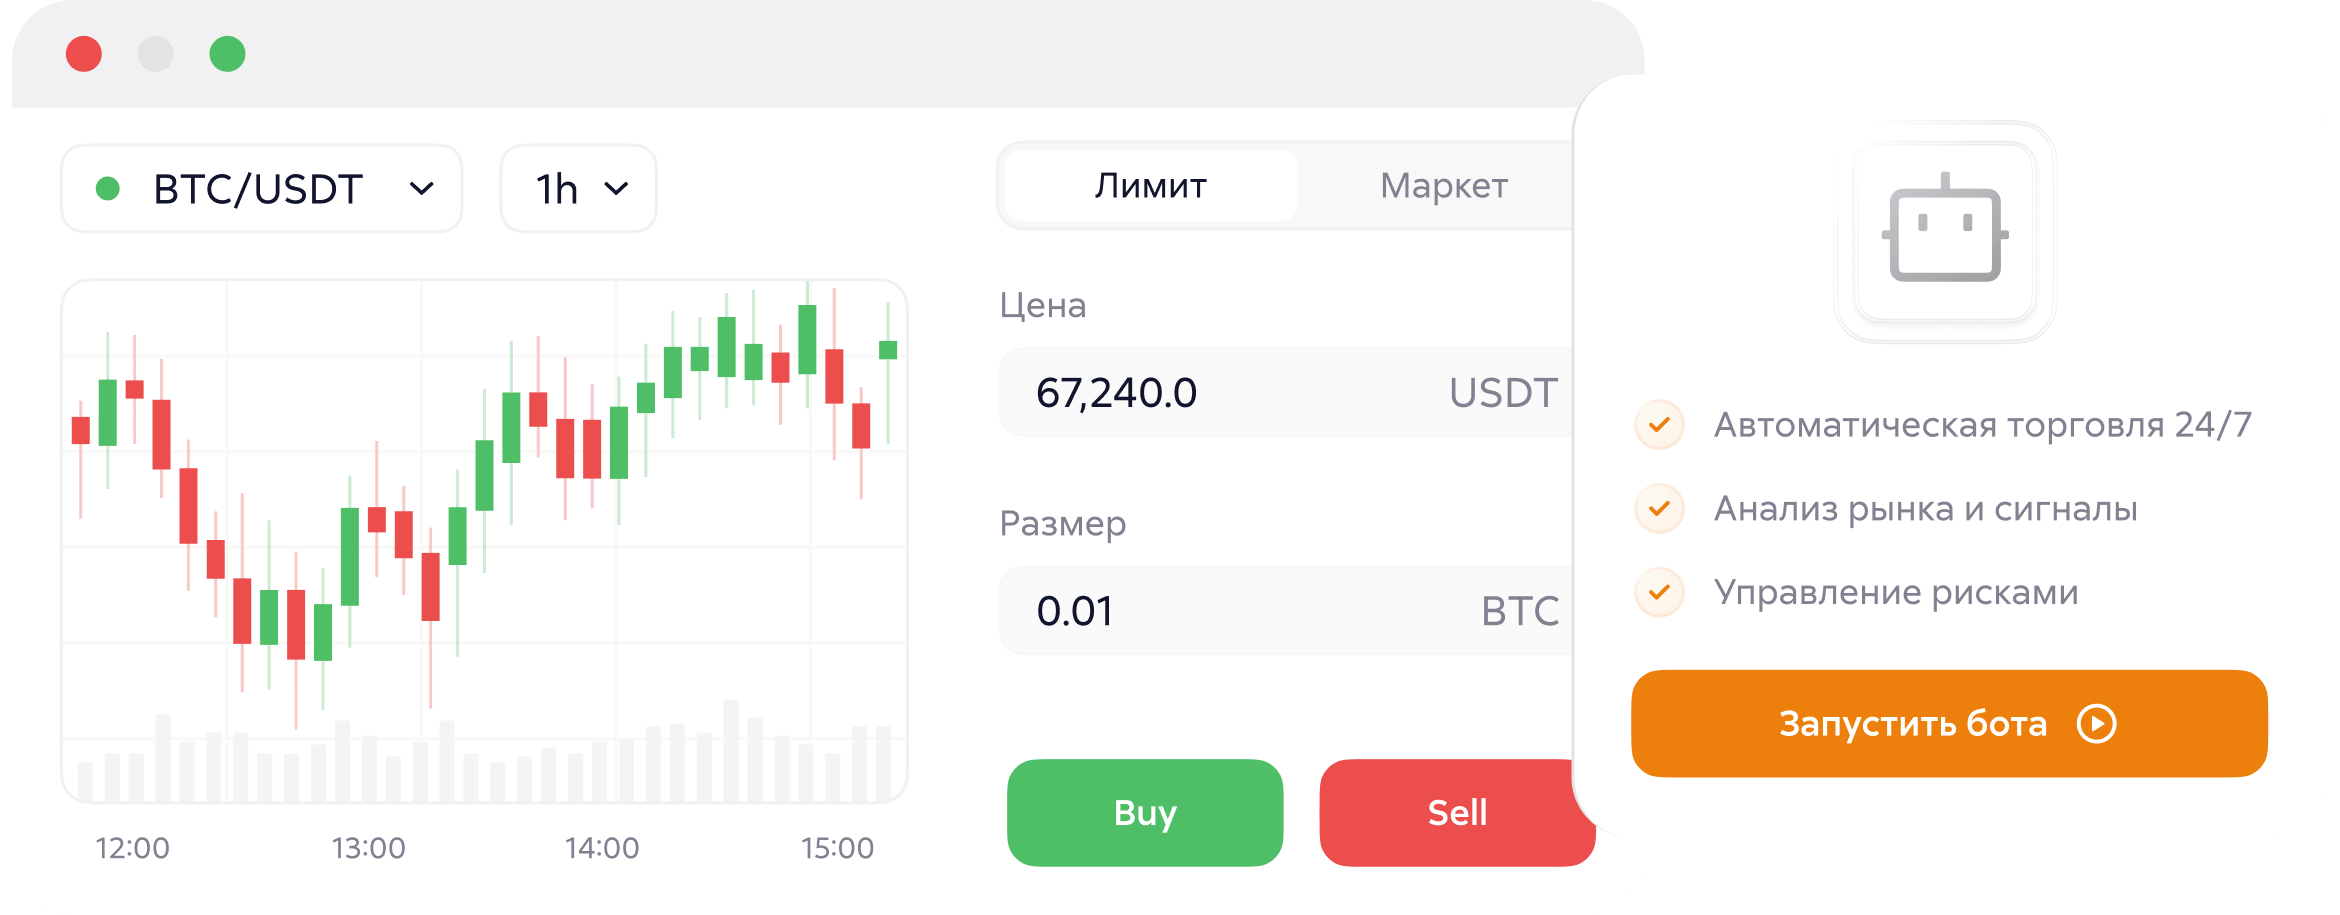Toggle the Автоматическая торговля 24/7 checkmark
Viewport: 2340px width, 915px height.
pyautogui.click(x=1659, y=425)
